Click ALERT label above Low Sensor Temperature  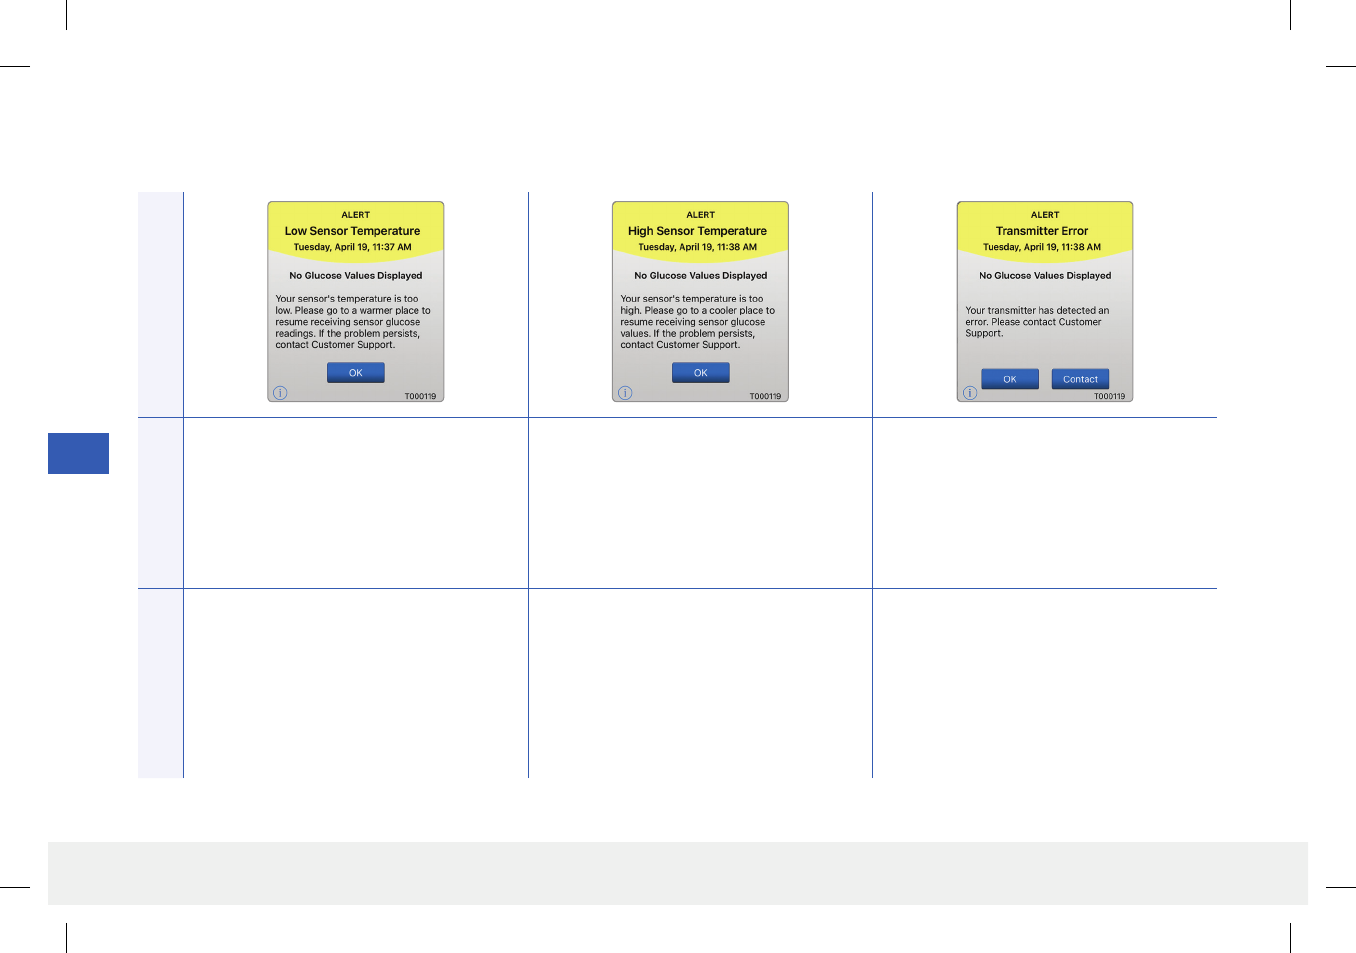tap(356, 215)
